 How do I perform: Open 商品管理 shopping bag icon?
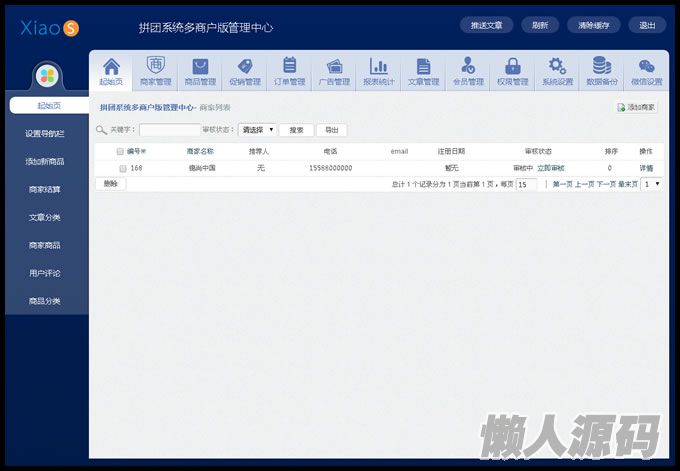200,71
